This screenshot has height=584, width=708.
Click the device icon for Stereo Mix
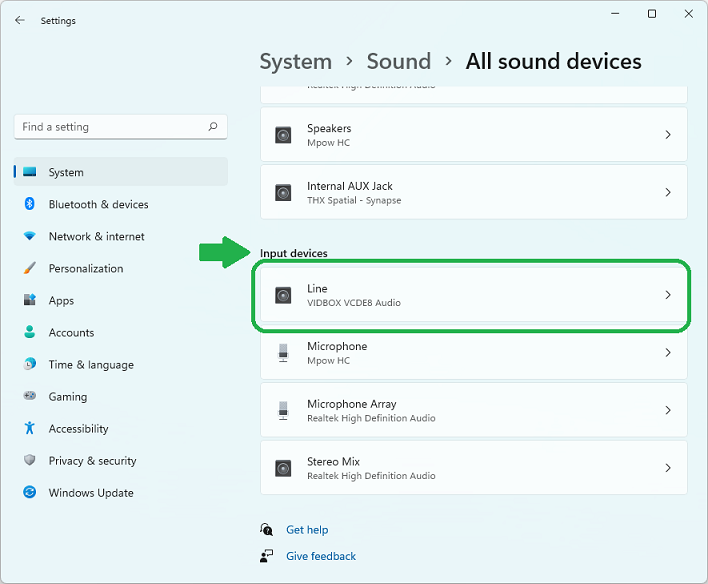click(283, 468)
